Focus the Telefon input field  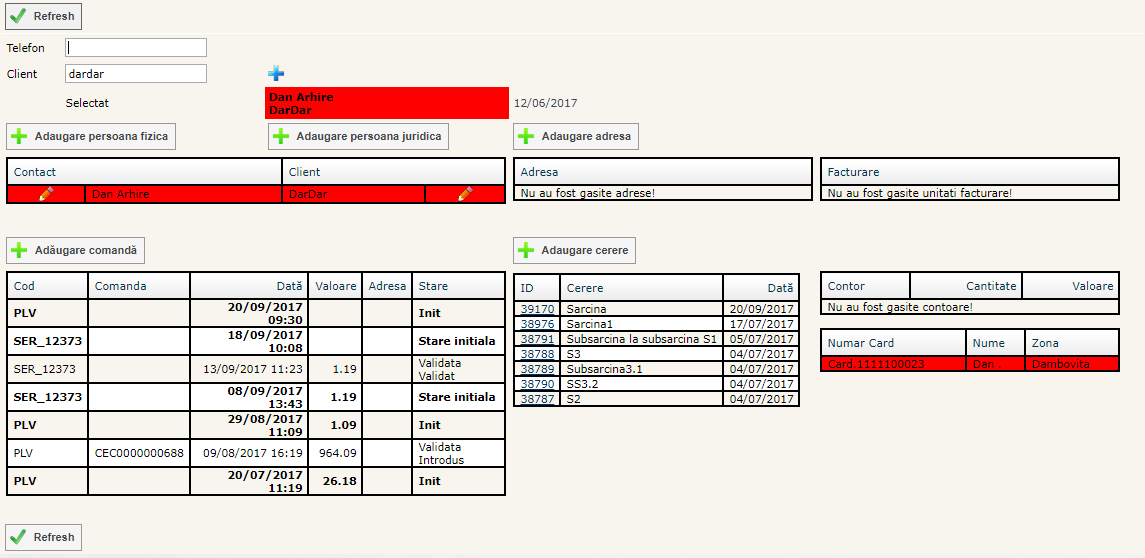[x=136, y=48]
